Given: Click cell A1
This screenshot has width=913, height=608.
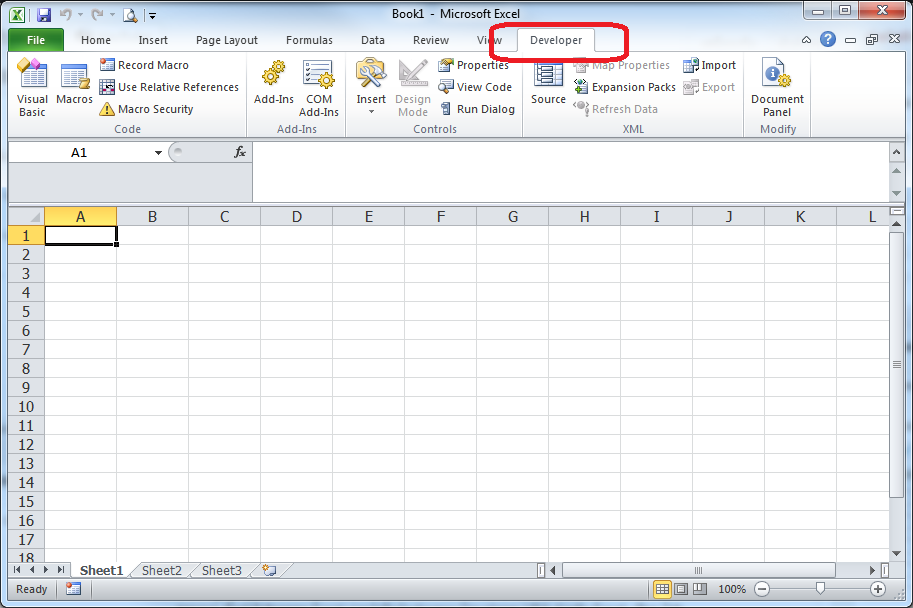Looking at the screenshot, I should click(81, 235).
